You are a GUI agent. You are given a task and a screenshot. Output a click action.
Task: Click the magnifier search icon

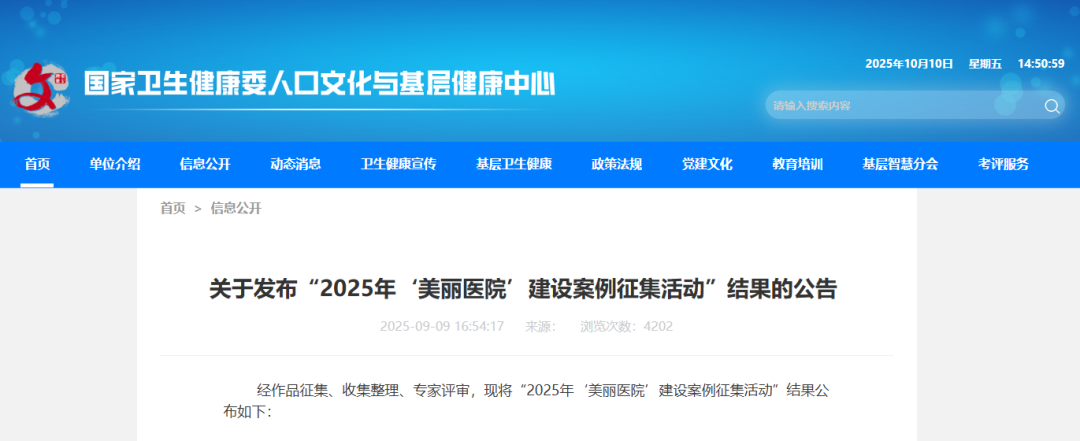pos(1052,106)
